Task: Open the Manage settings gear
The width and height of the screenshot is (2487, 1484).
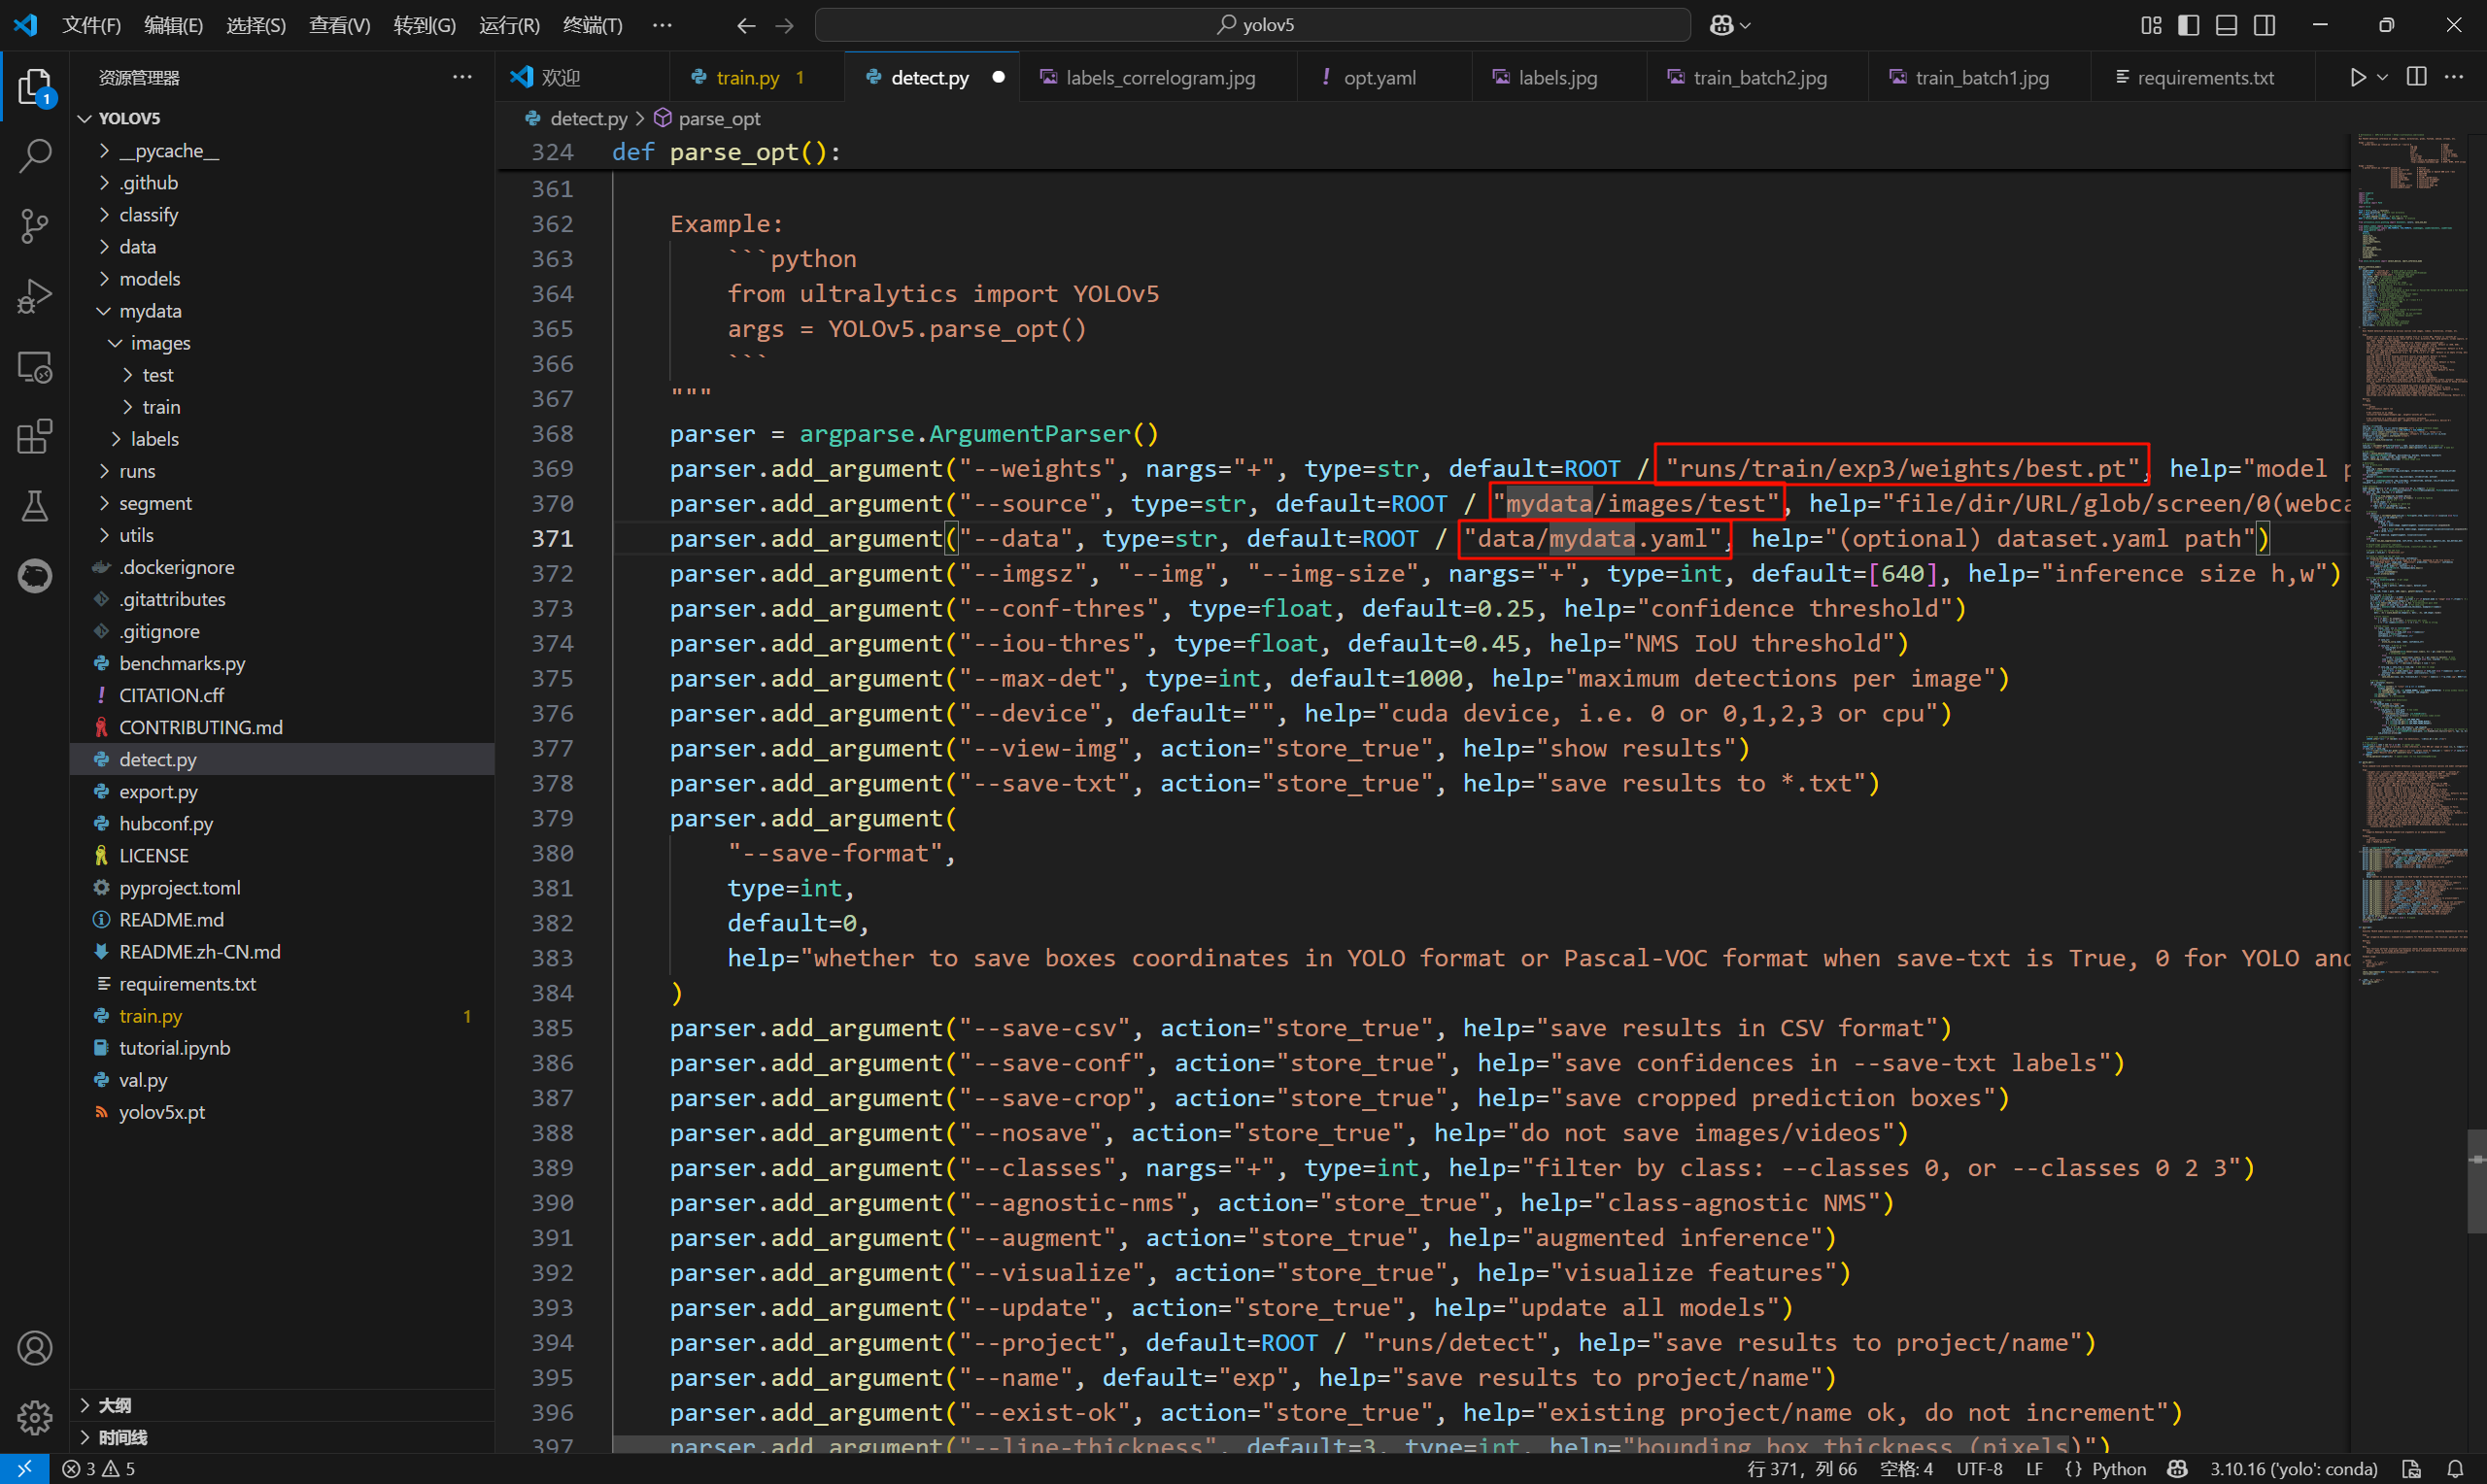Action: [x=35, y=1417]
